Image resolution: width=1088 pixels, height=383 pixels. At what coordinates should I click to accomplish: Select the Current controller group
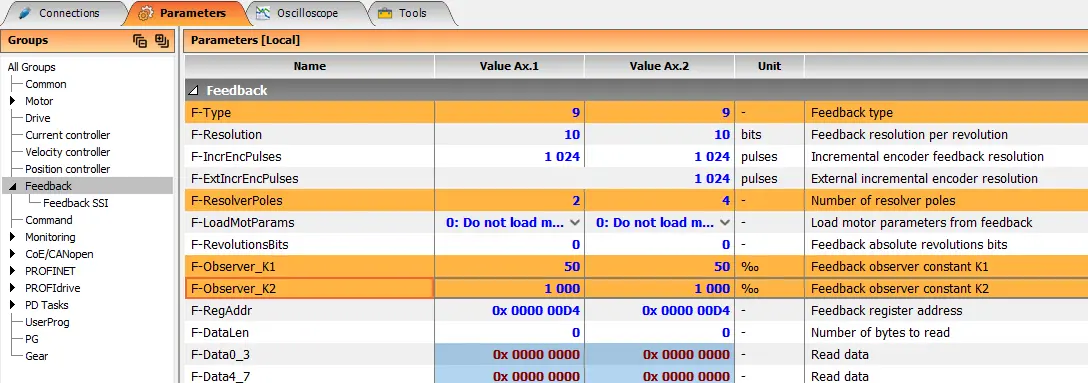[67, 135]
